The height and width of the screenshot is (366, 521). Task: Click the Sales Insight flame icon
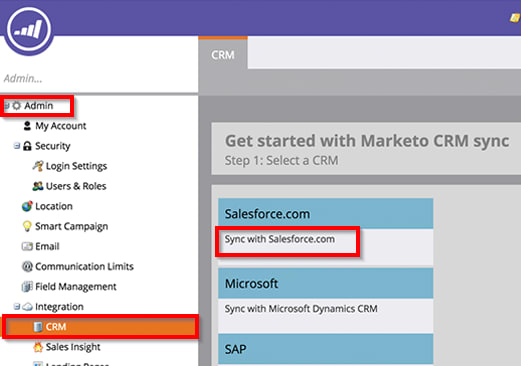coord(38,347)
